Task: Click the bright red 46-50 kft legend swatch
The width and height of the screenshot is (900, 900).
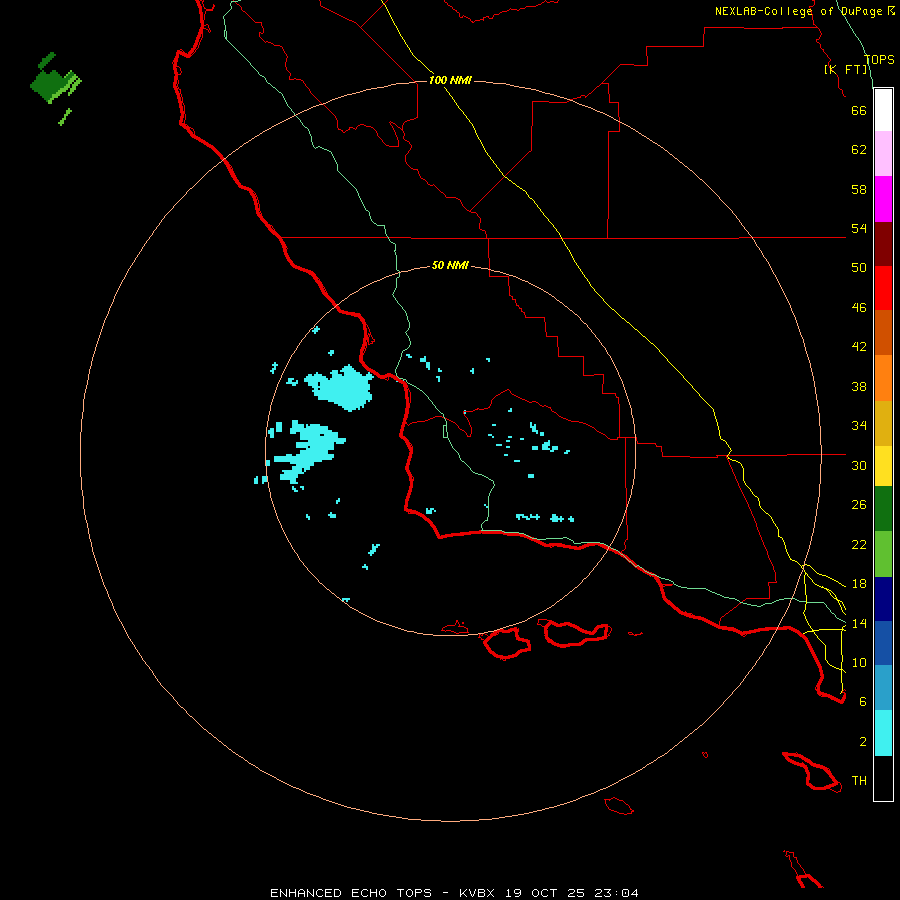Action: click(x=883, y=288)
